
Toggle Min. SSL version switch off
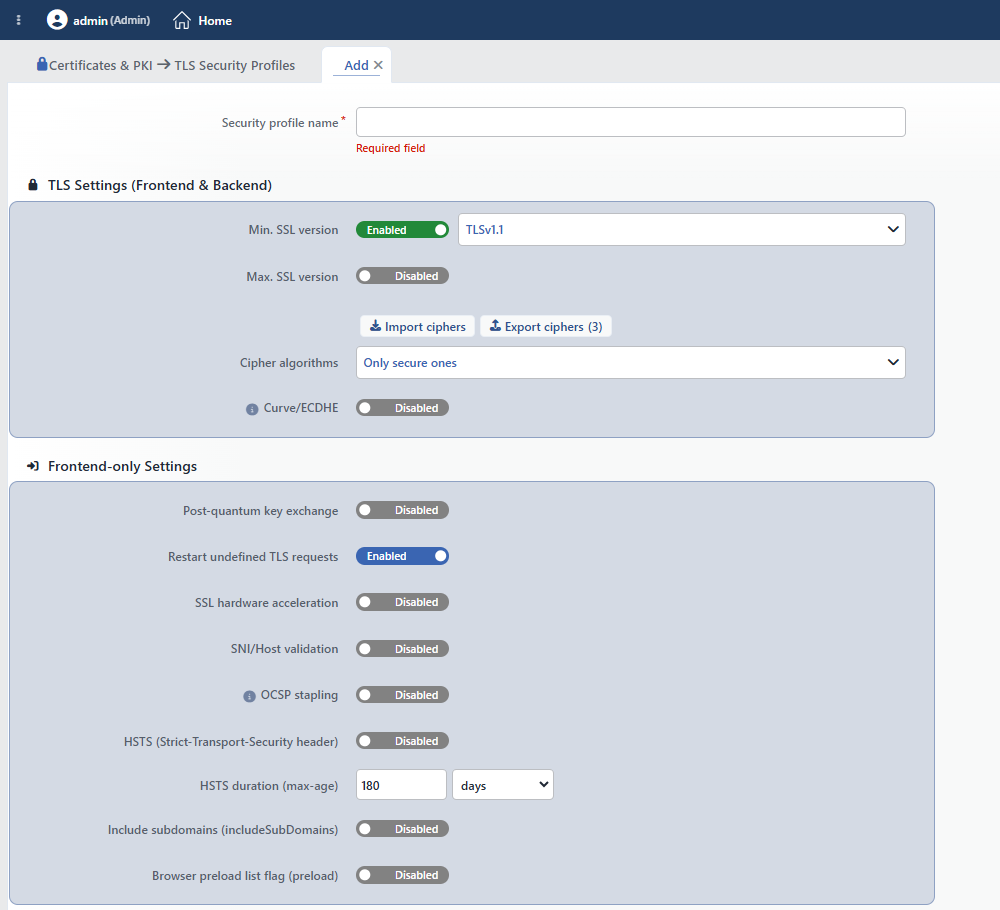[402, 230]
